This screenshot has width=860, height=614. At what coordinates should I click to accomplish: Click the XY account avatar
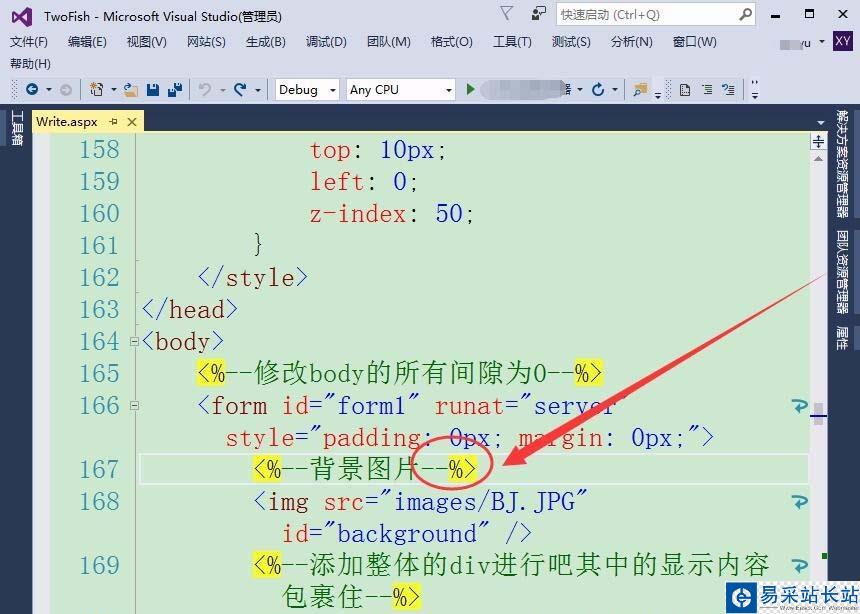[x=842, y=41]
